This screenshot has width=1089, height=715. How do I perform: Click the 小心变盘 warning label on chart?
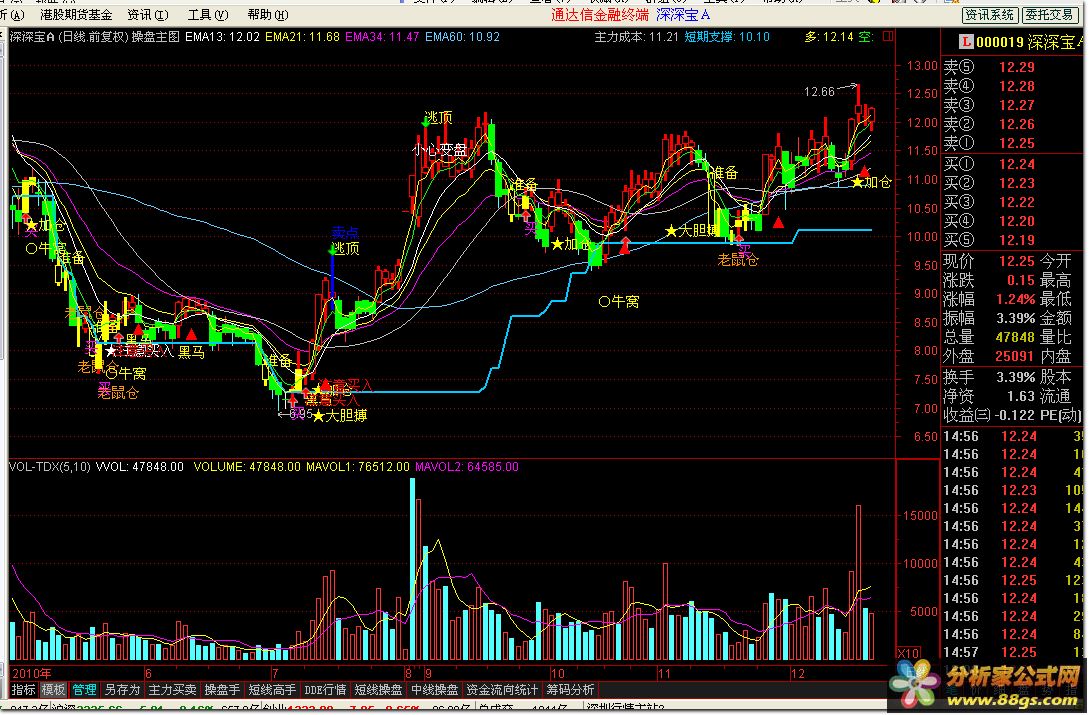coord(439,149)
